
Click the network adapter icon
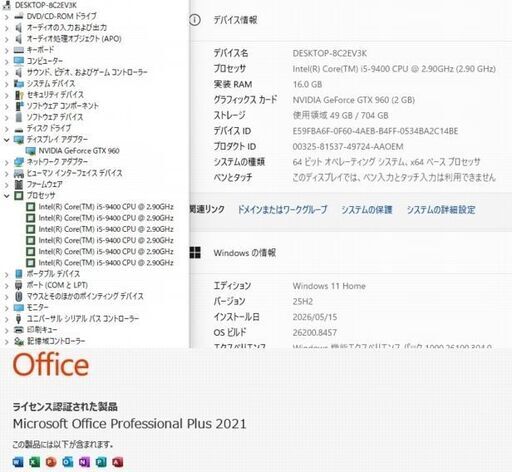click(x=19, y=162)
